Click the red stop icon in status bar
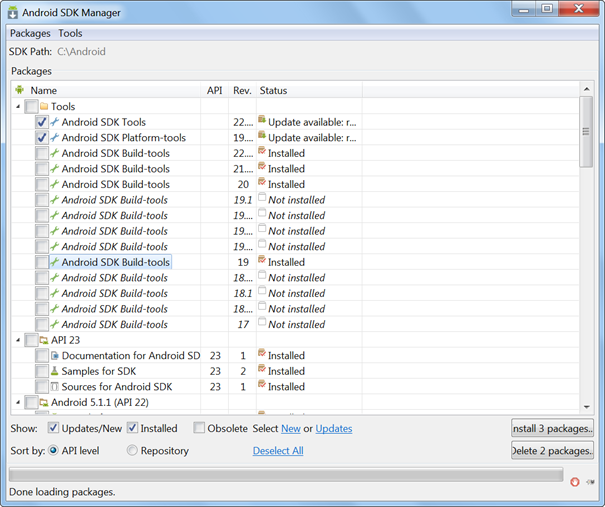The height and width of the screenshot is (507, 605). coord(575,482)
